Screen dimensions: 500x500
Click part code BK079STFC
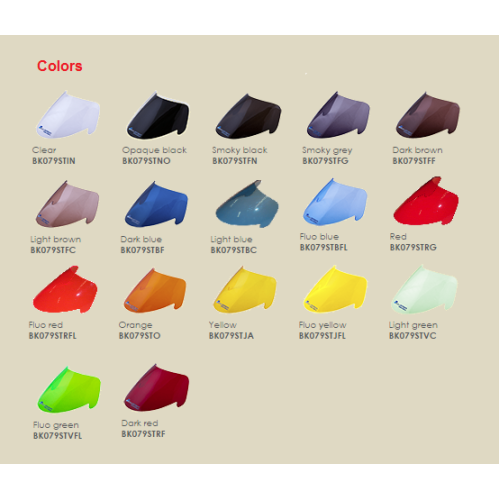click(53, 250)
